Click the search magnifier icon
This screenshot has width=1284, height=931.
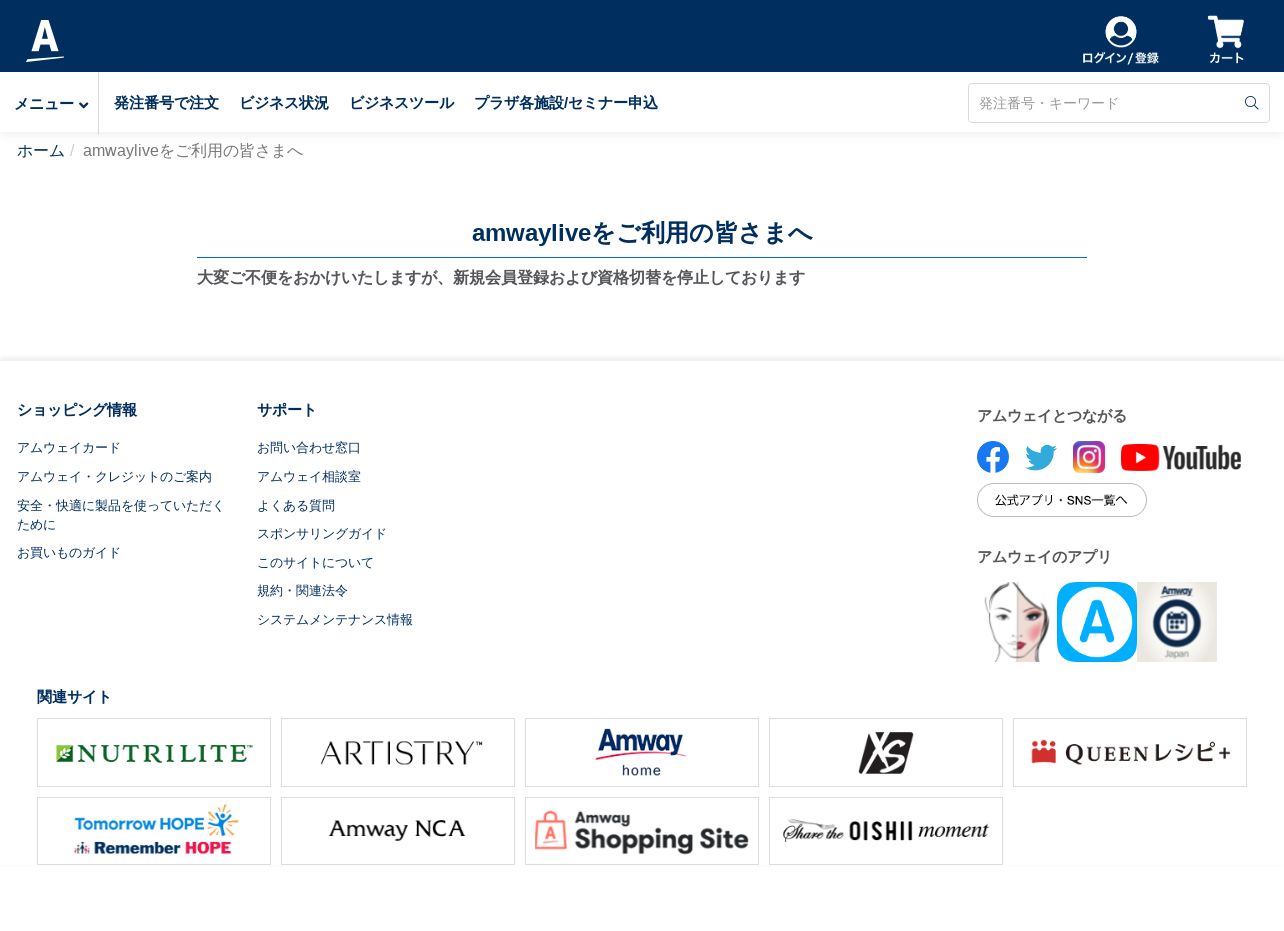point(1251,103)
